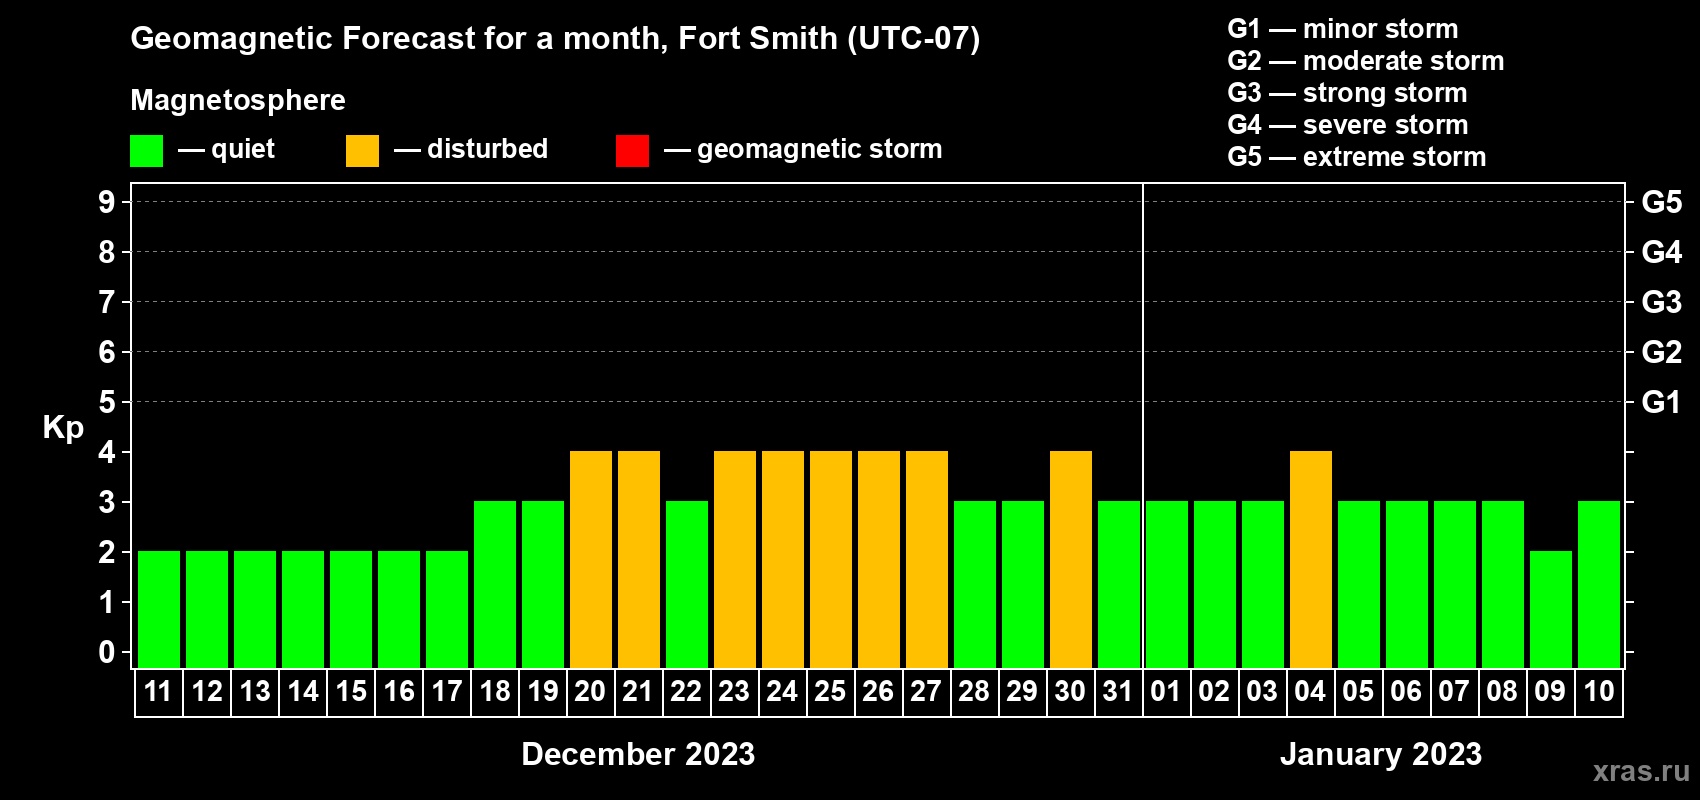Click the orange bar for December 20
Image resolution: width=1700 pixels, height=800 pixels.
coord(591,559)
